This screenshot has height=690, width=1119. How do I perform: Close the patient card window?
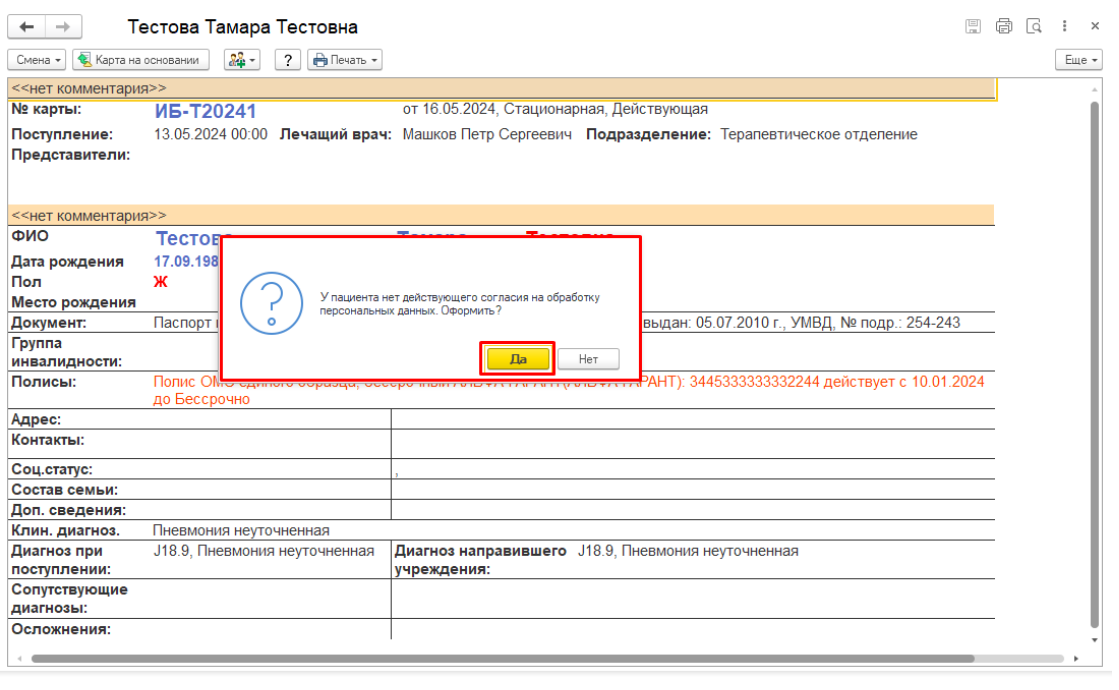click(x=1095, y=27)
